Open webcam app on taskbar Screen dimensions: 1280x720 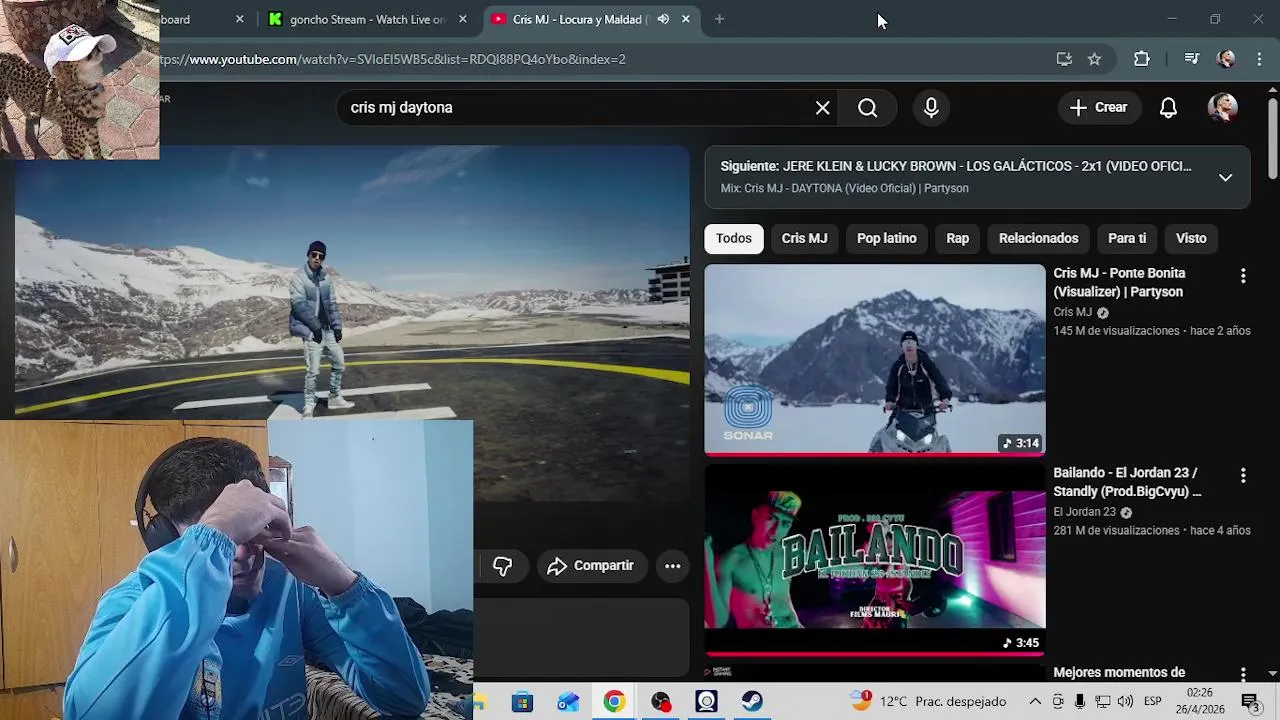pyautogui.click(x=707, y=702)
